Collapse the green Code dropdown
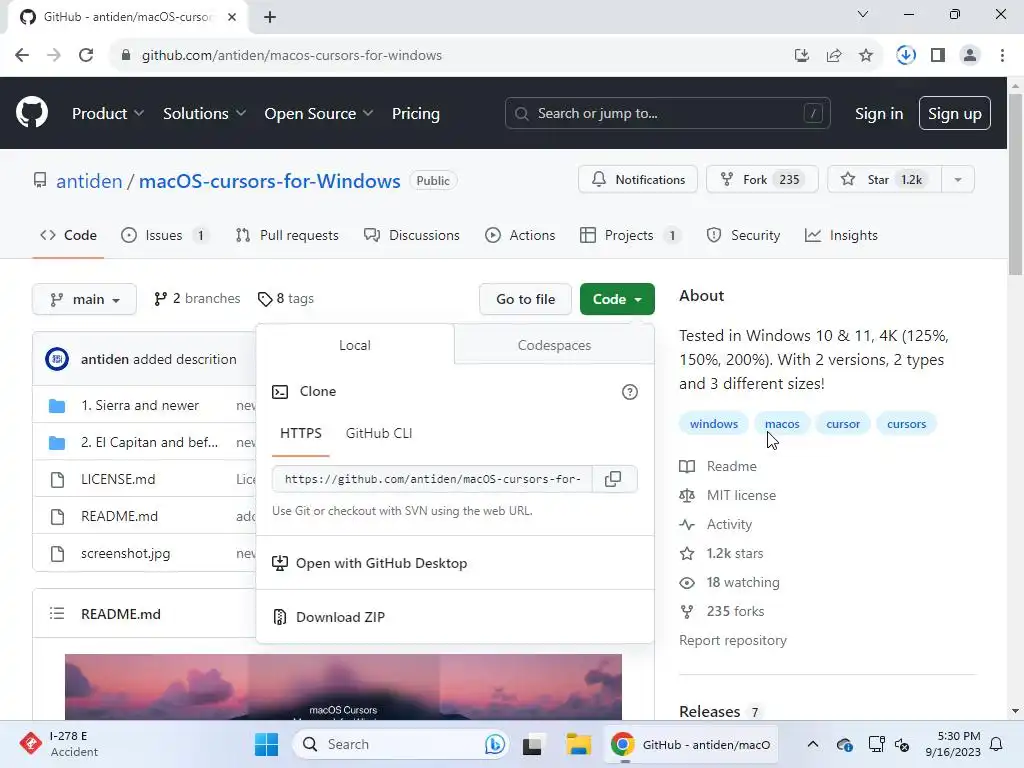 tap(617, 299)
